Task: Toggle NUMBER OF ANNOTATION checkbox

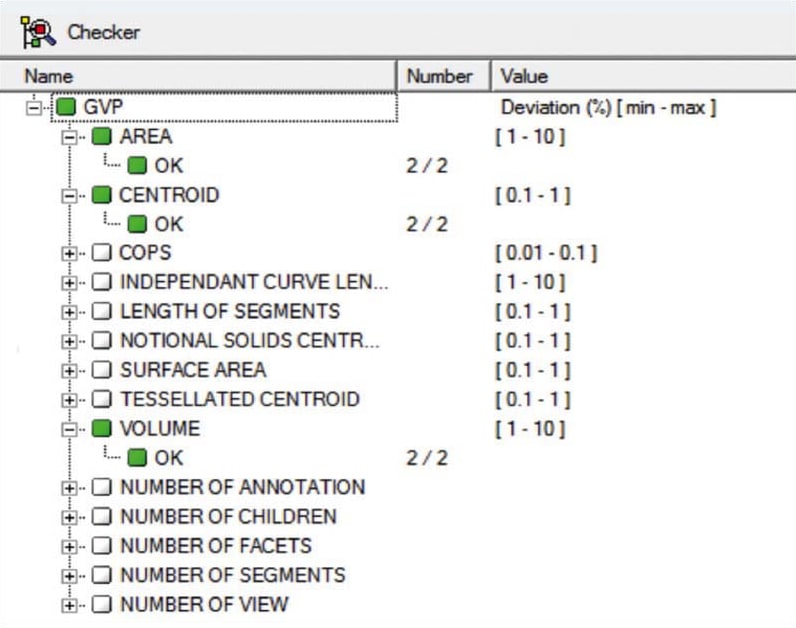Action: (102, 487)
